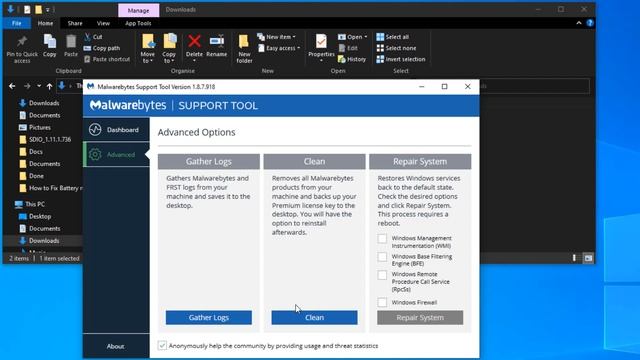Switch to large icons view in status bar

[x=588, y=258]
